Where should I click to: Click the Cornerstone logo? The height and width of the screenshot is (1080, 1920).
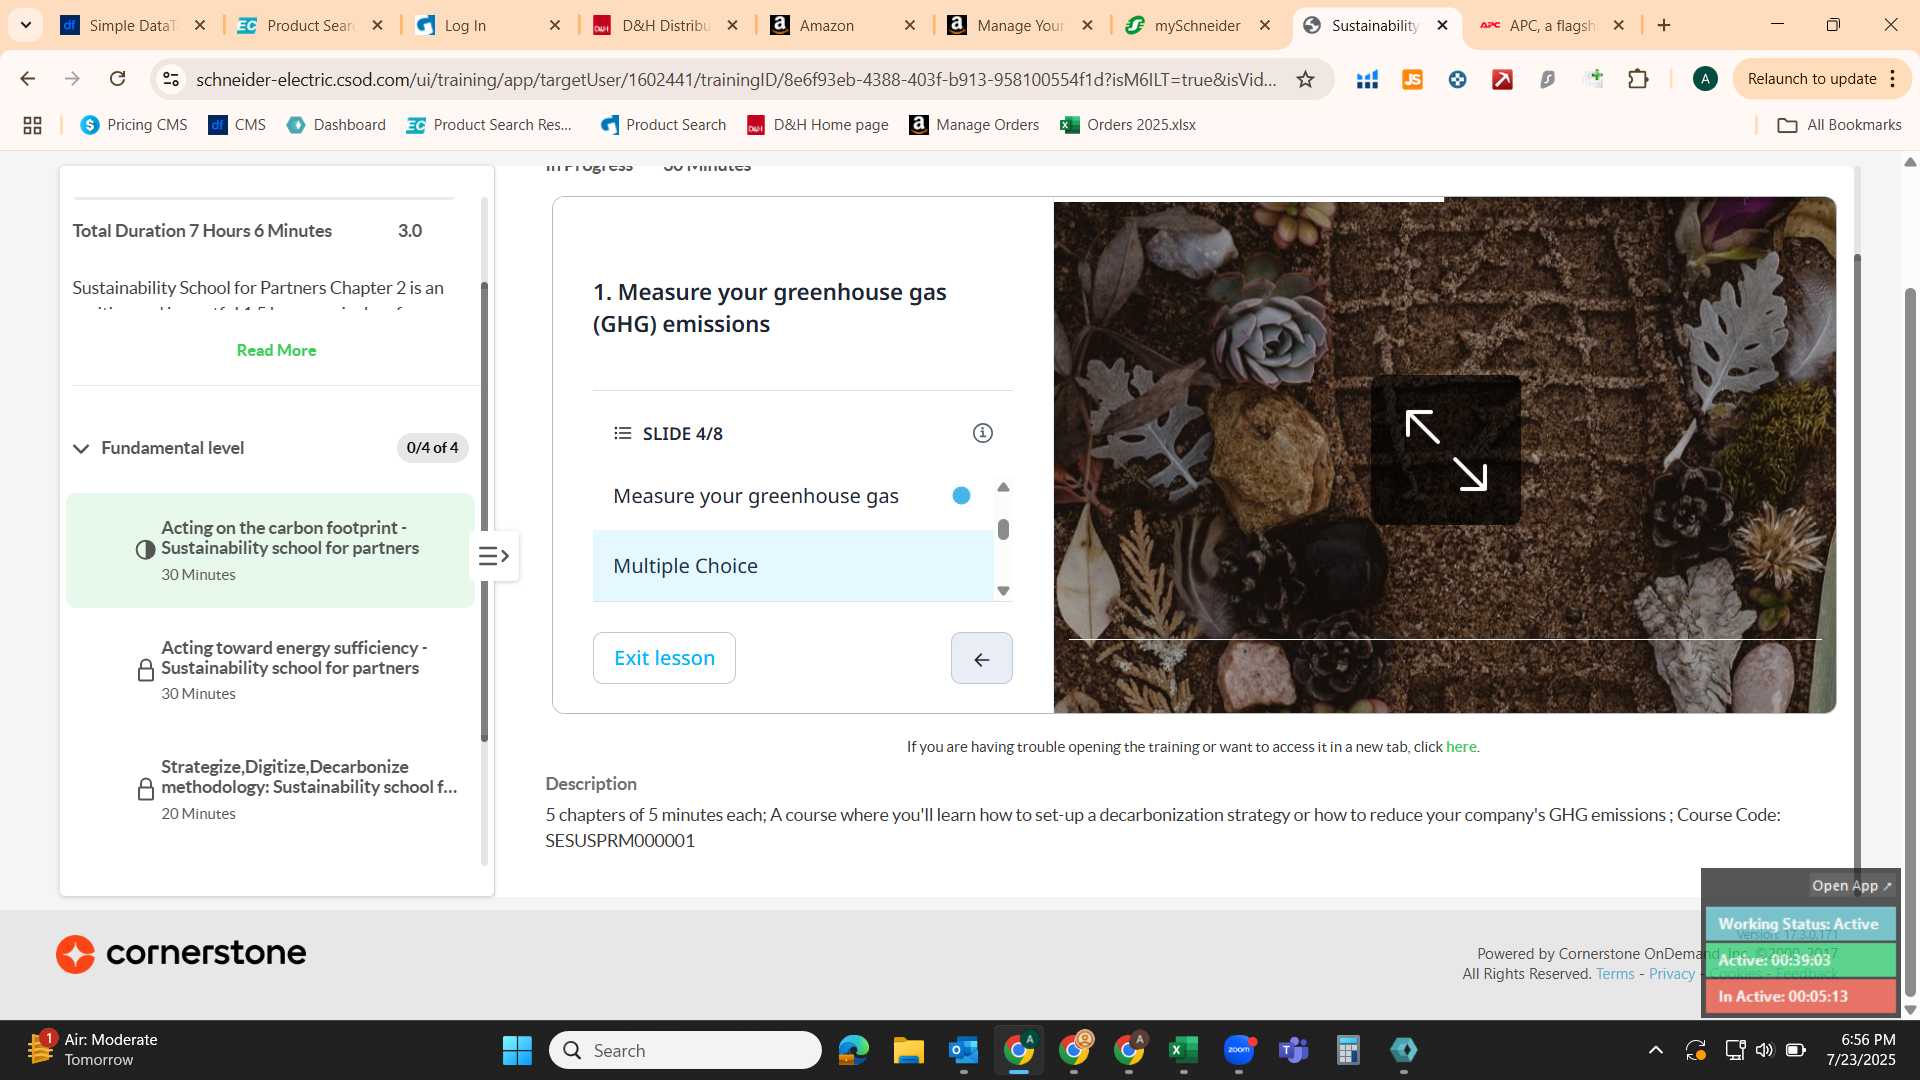pos(181,953)
